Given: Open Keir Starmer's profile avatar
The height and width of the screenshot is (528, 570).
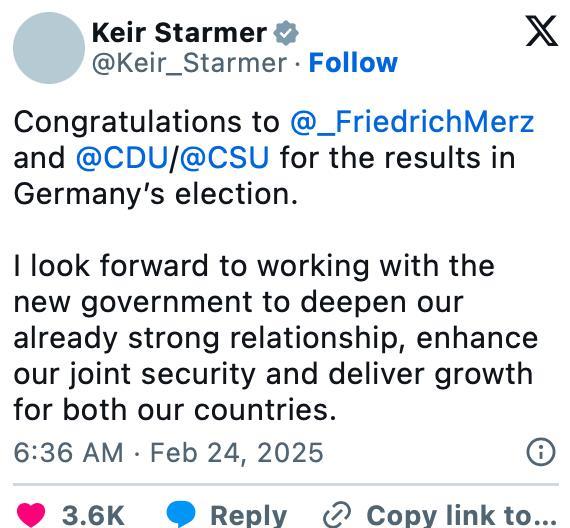Looking at the screenshot, I should (49, 48).
